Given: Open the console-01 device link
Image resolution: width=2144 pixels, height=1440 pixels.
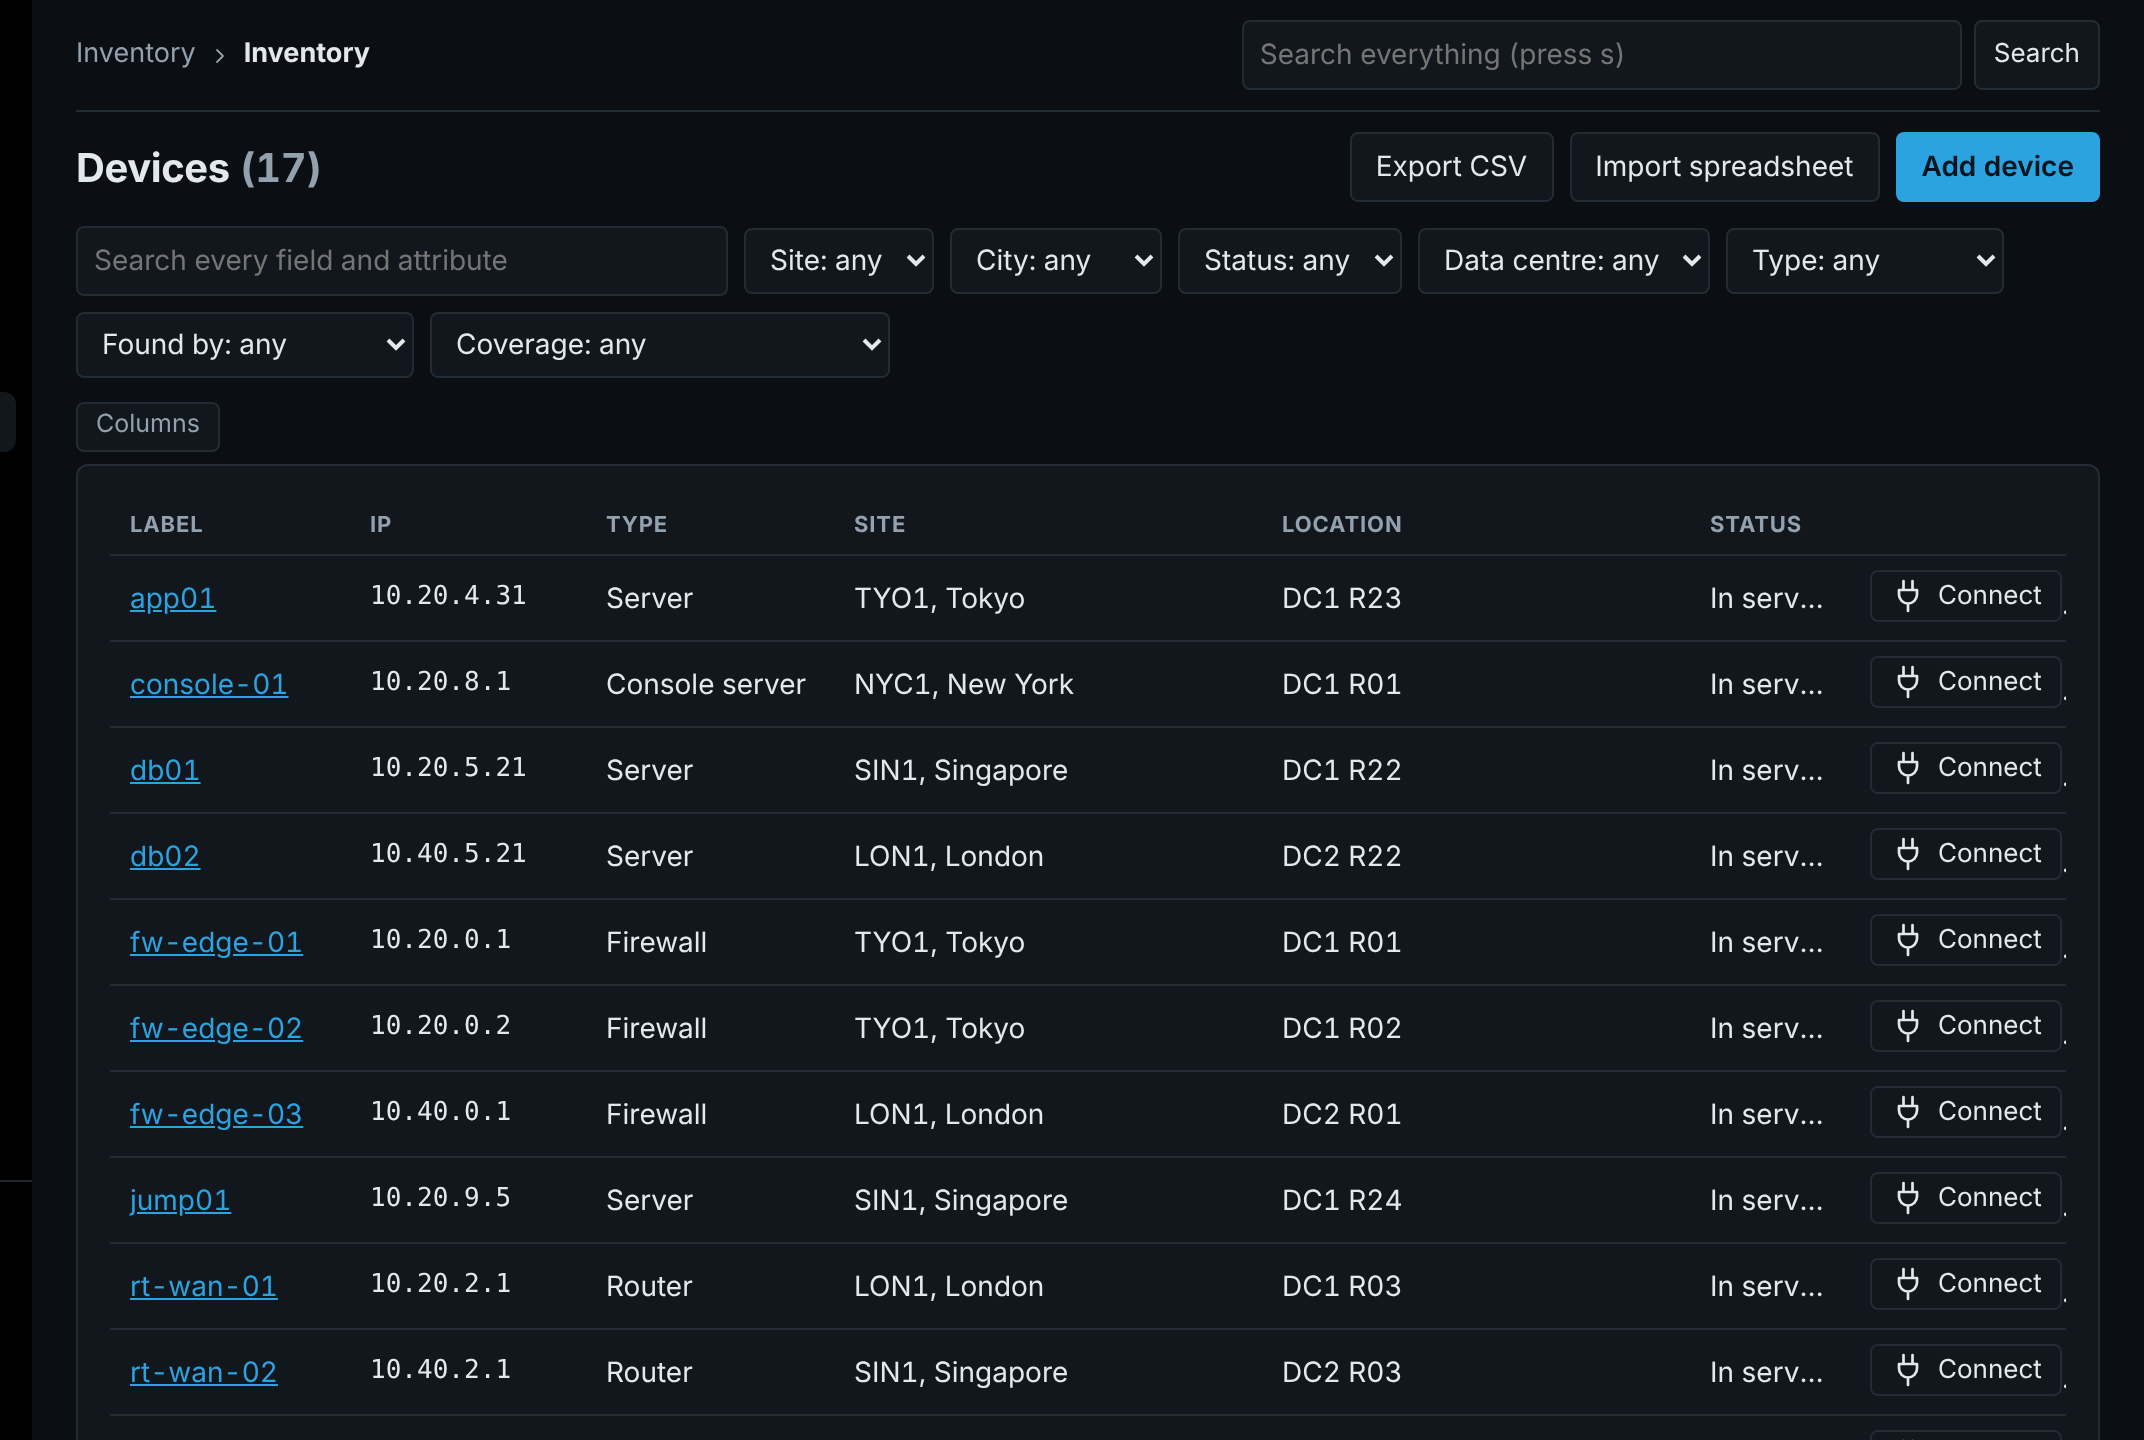Looking at the screenshot, I should click(208, 684).
